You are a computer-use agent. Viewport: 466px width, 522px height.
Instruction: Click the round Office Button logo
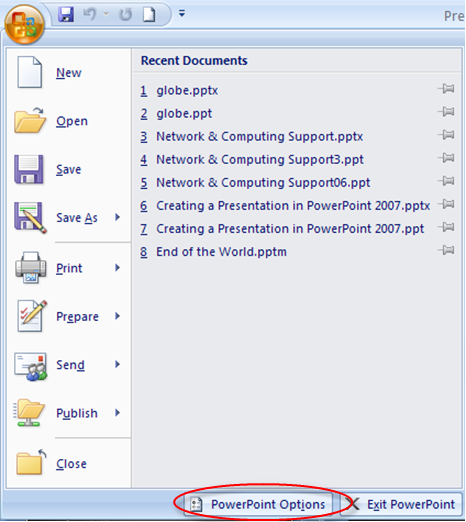point(24,24)
